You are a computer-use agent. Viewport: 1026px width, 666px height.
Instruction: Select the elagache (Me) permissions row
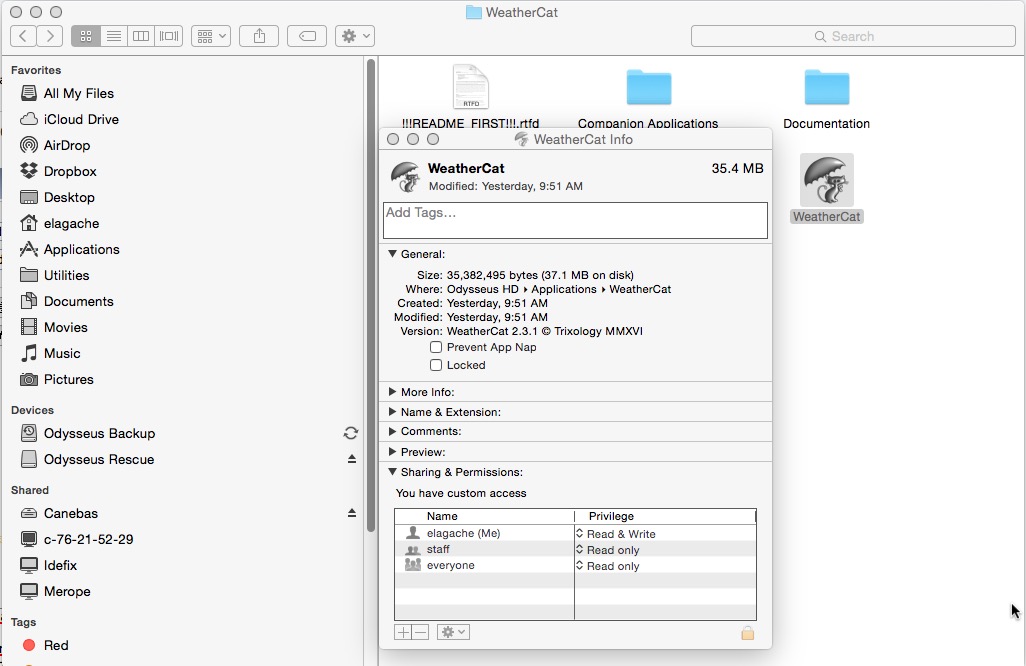coord(575,533)
